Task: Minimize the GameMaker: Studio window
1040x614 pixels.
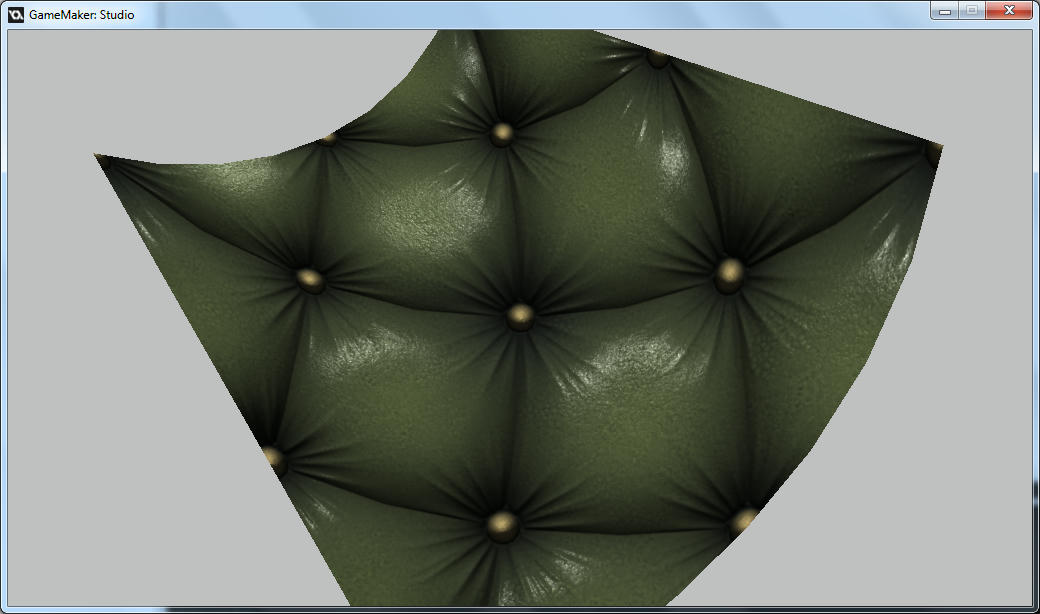Action: point(945,11)
